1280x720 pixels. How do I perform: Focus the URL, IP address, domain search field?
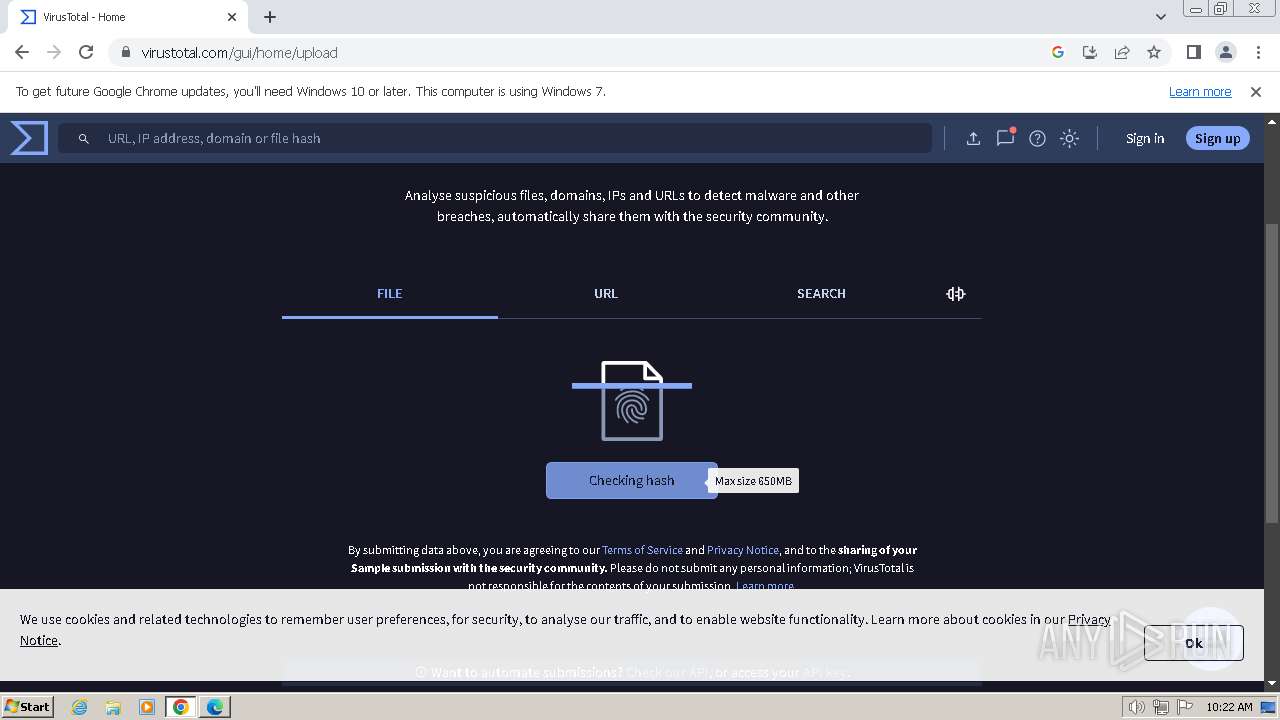pyautogui.click(x=495, y=139)
